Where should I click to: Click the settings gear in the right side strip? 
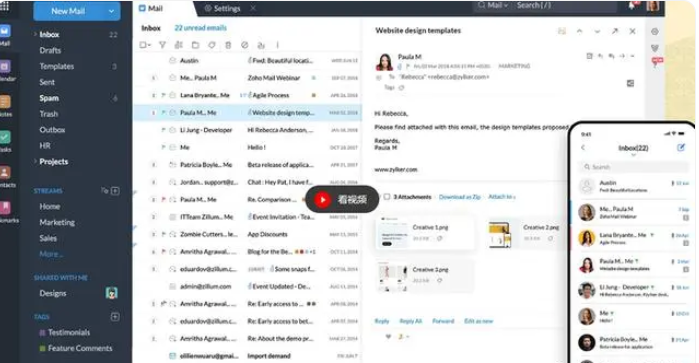655,32
